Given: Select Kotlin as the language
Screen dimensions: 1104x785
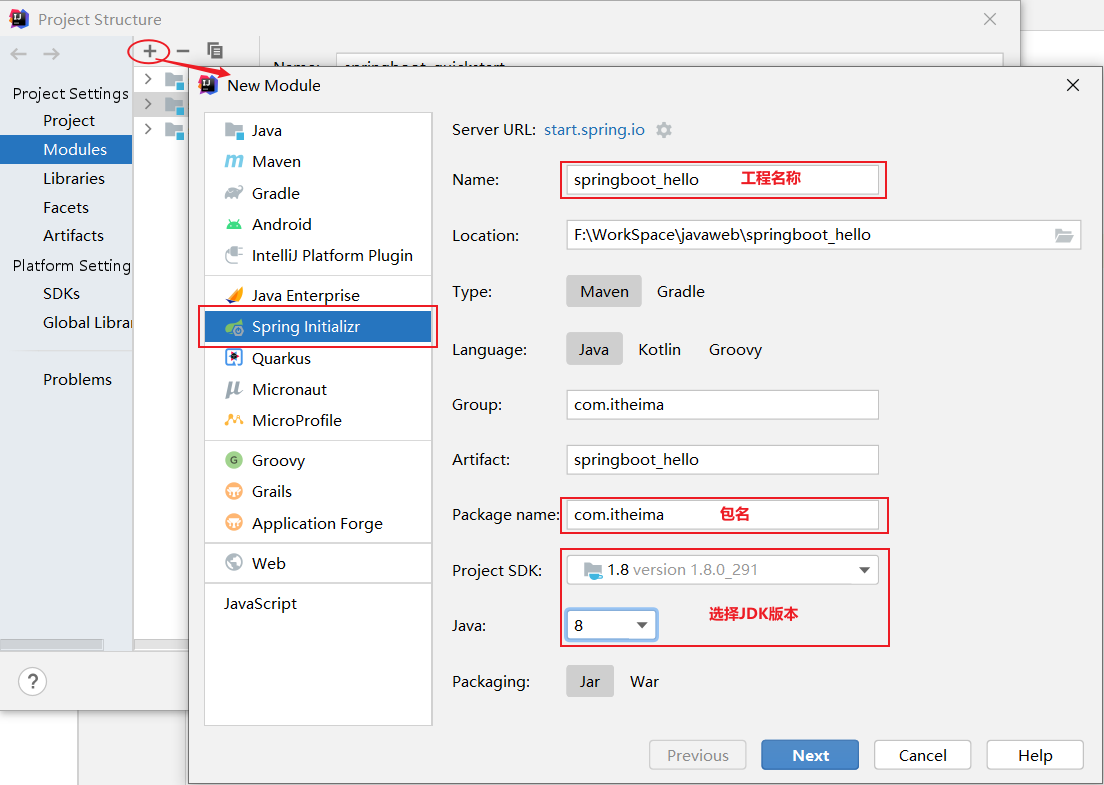Looking at the screenshot, I should (x=660, y=349).
